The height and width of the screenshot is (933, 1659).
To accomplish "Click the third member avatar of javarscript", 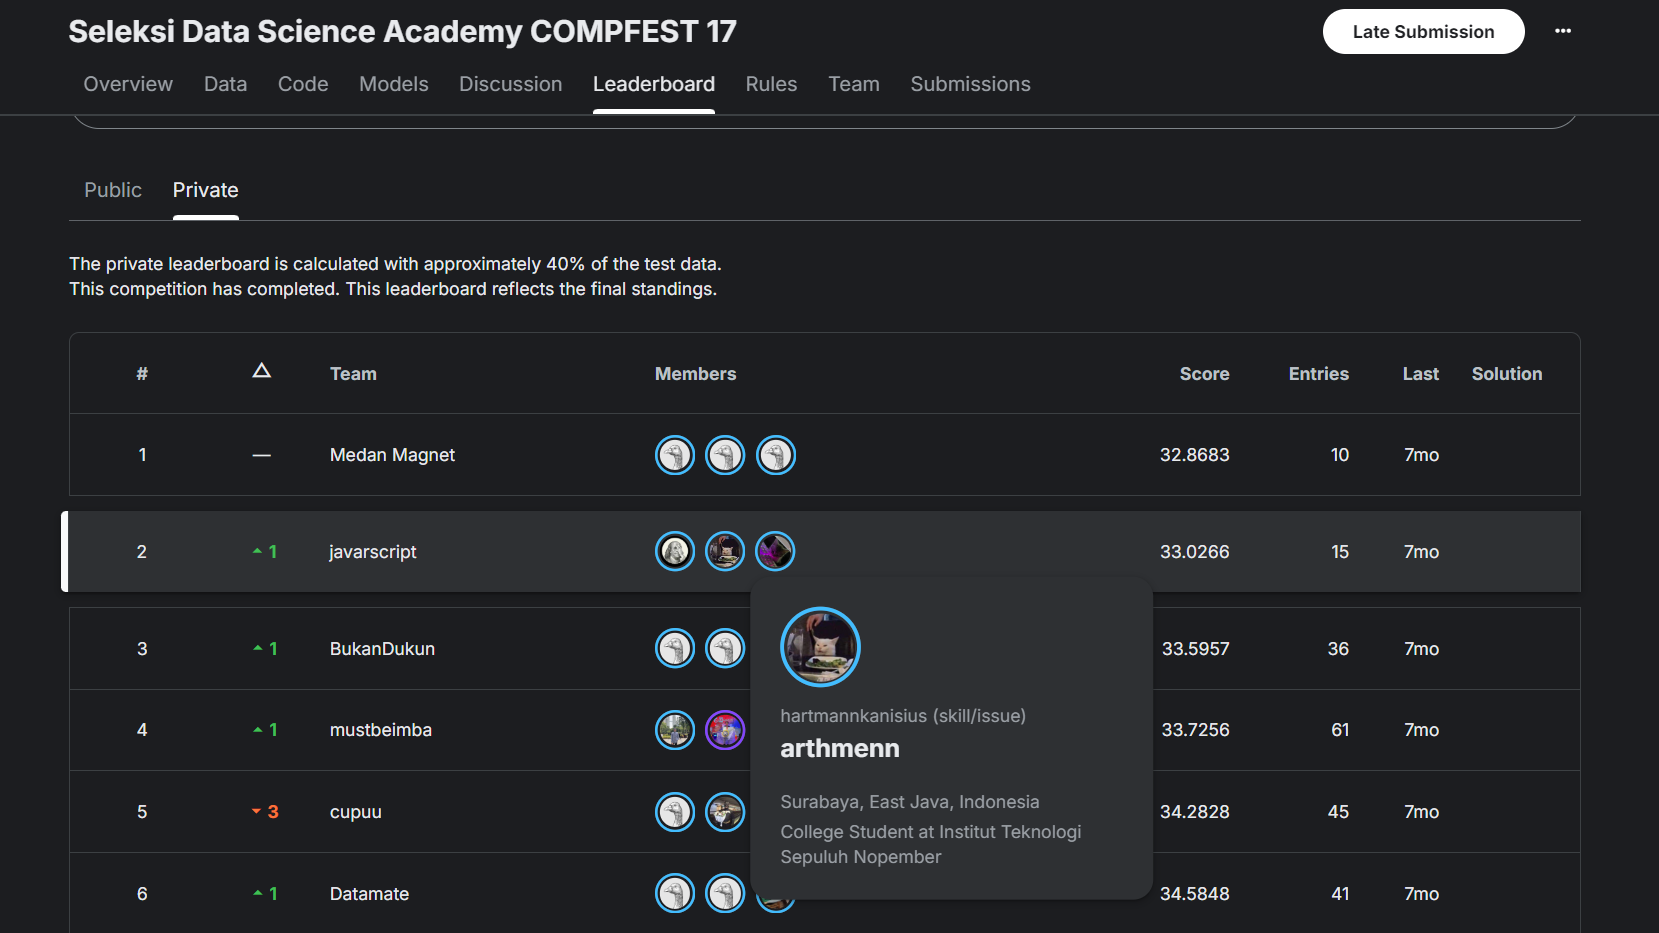I will point(775,551).
